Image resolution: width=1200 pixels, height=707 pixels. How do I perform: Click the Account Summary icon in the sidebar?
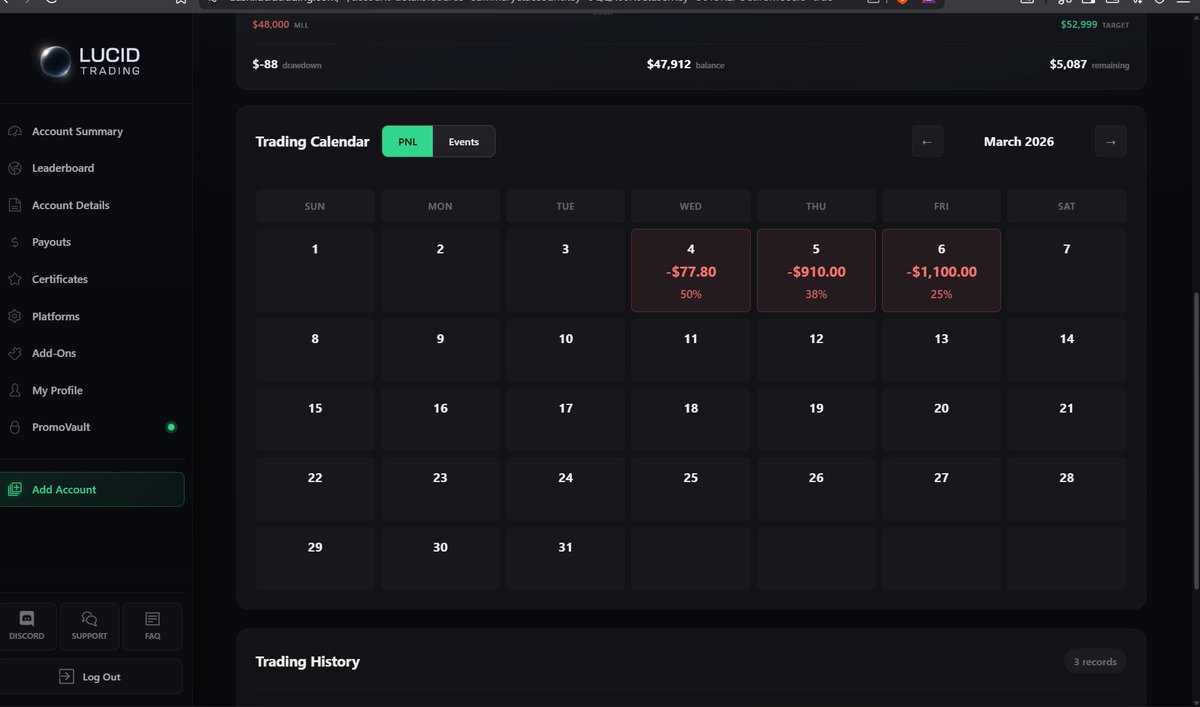14,132
